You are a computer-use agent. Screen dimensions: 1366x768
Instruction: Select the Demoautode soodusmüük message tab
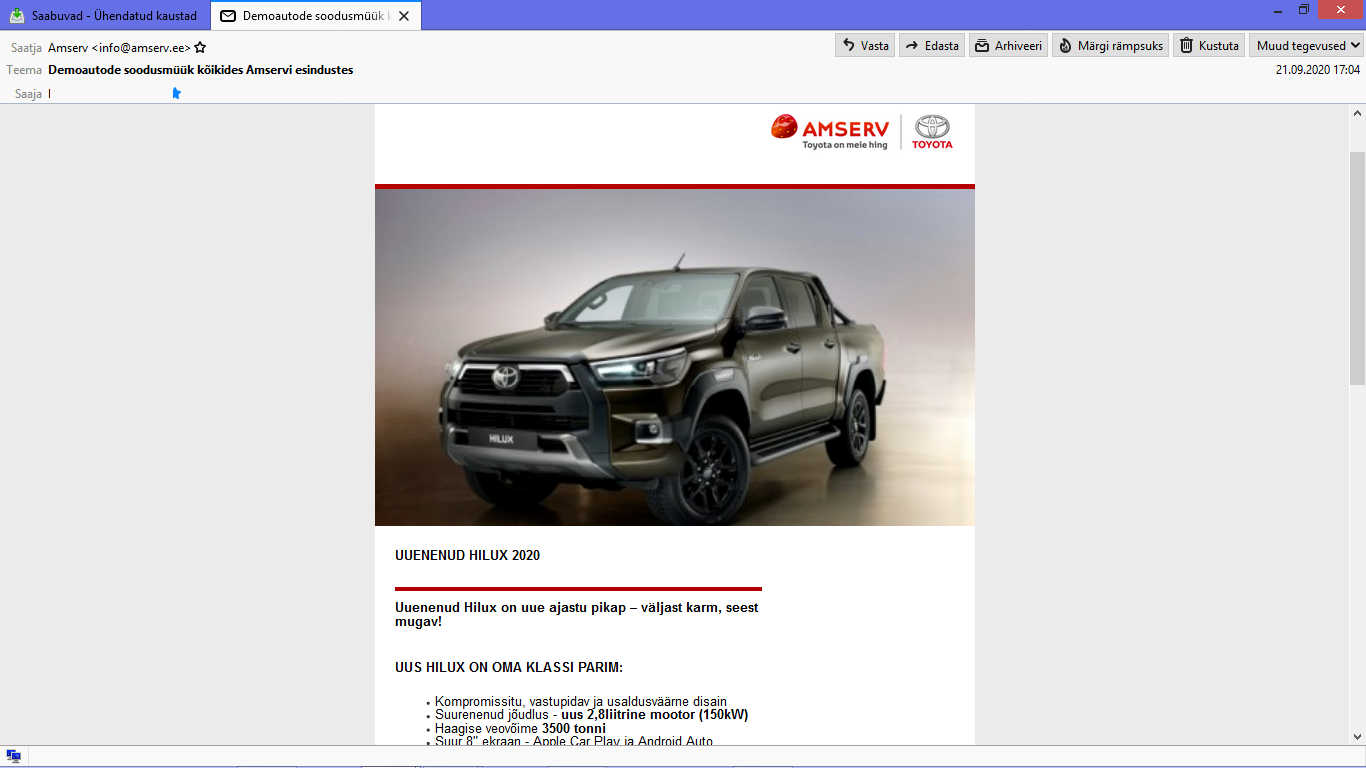305,16
